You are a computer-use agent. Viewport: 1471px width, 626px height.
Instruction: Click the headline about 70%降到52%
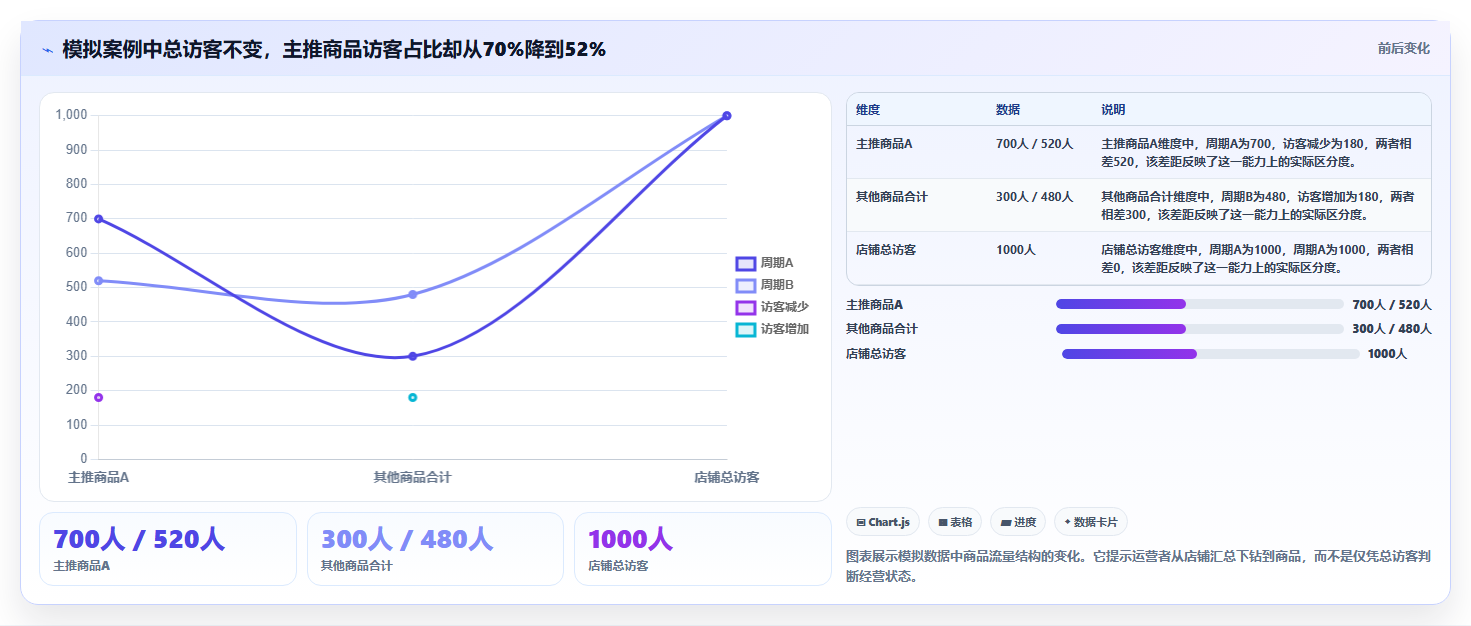[334, 50]
